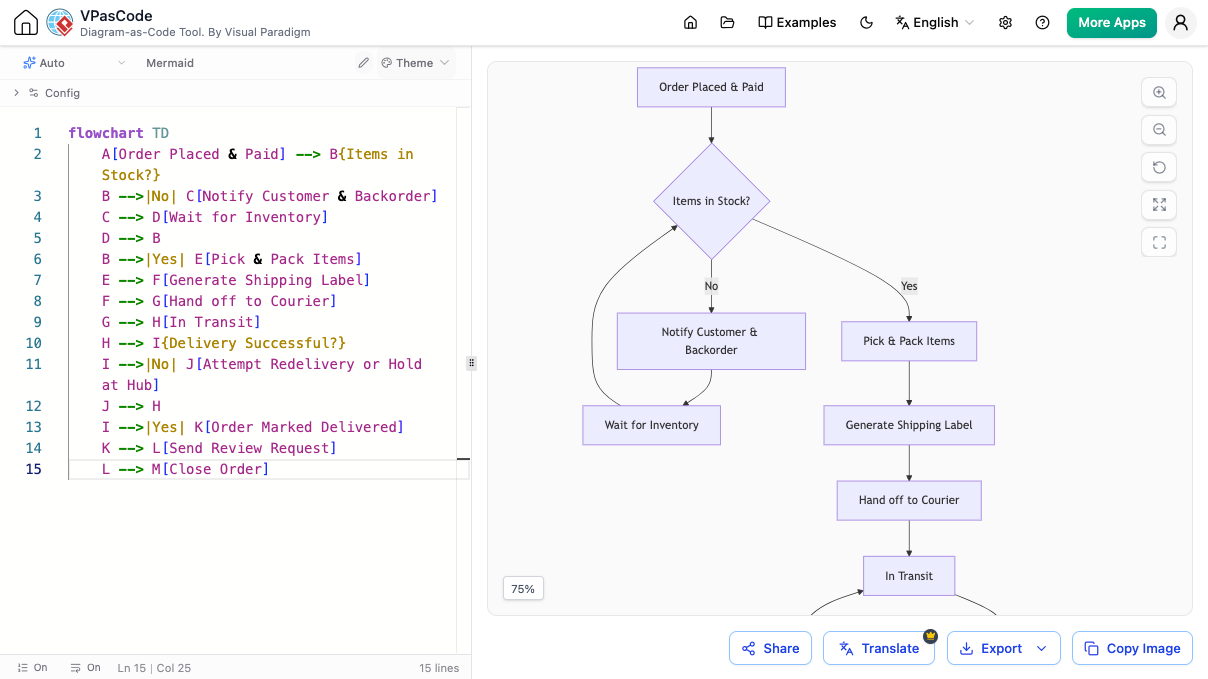Click the Config sliders icon
The image size is (1208, 679).
pos(34,93)
